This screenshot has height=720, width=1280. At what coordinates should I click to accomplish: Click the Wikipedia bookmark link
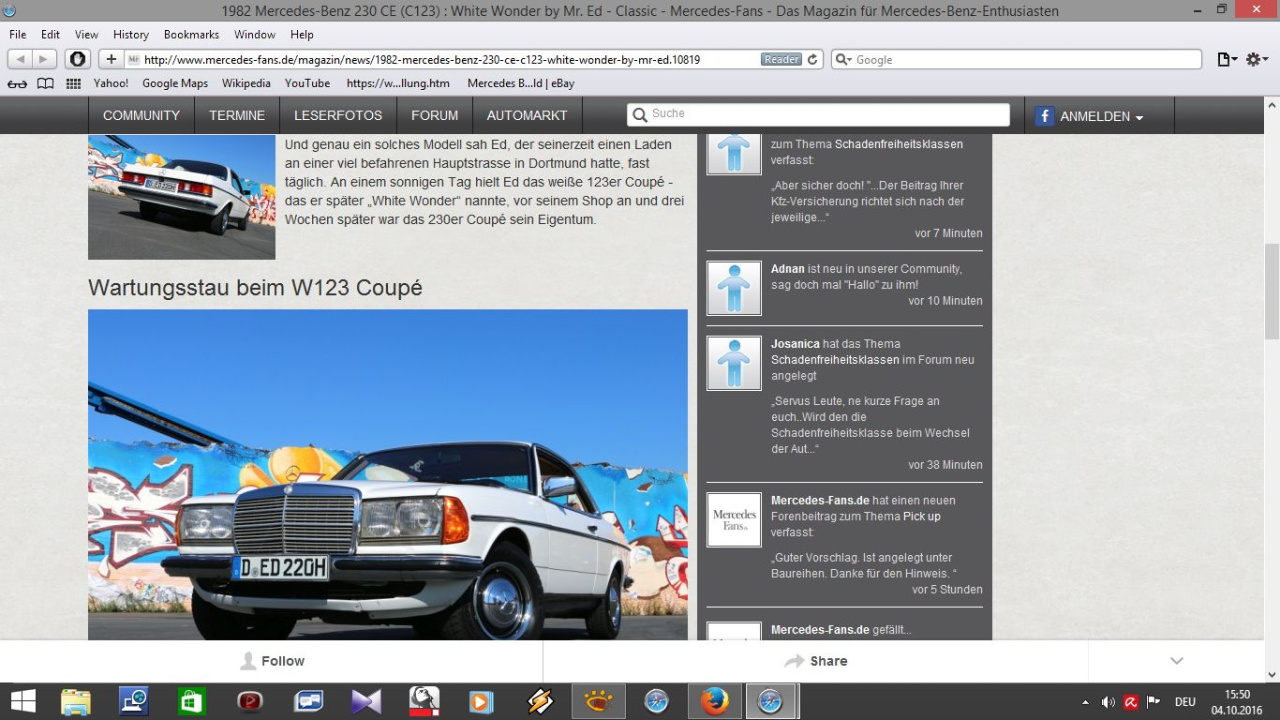pyautogui.click(x=246, y=84)
